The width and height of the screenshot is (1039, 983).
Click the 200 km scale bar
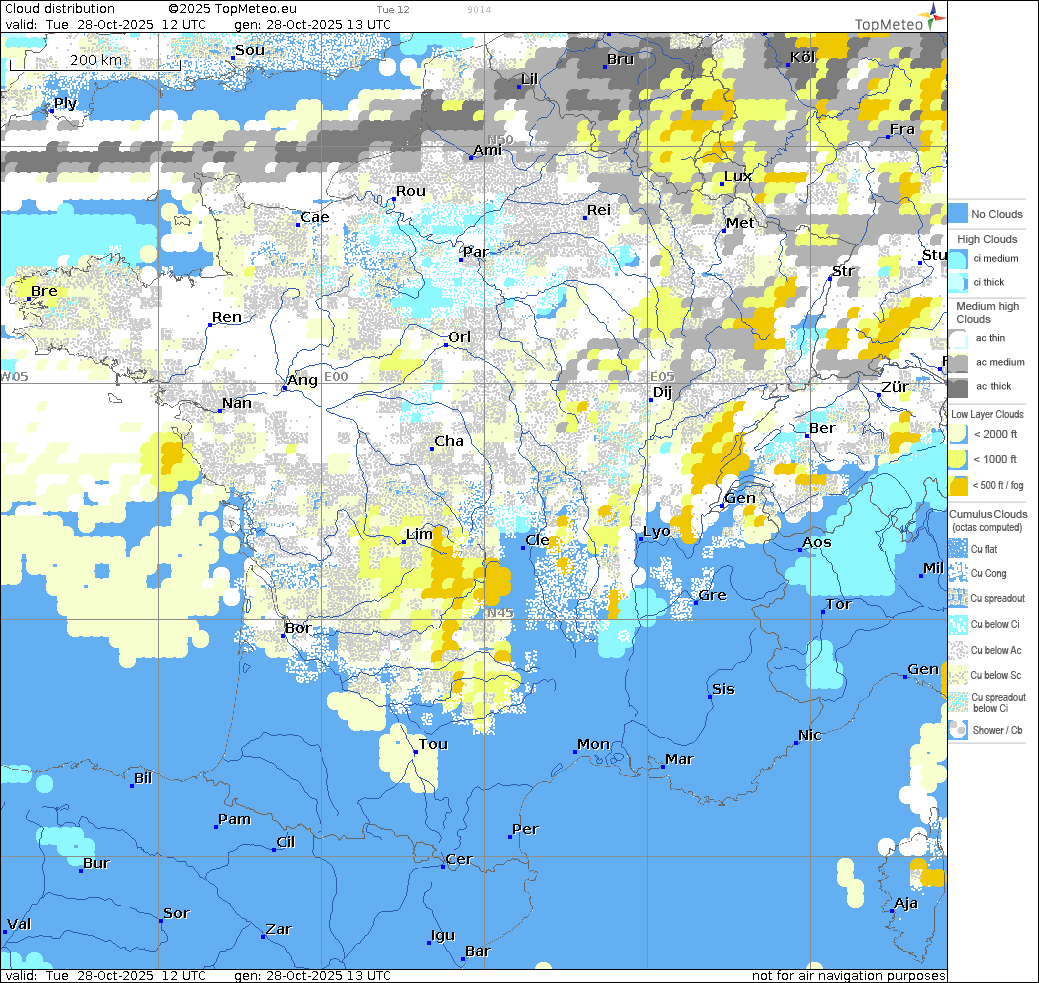(95, 62)
